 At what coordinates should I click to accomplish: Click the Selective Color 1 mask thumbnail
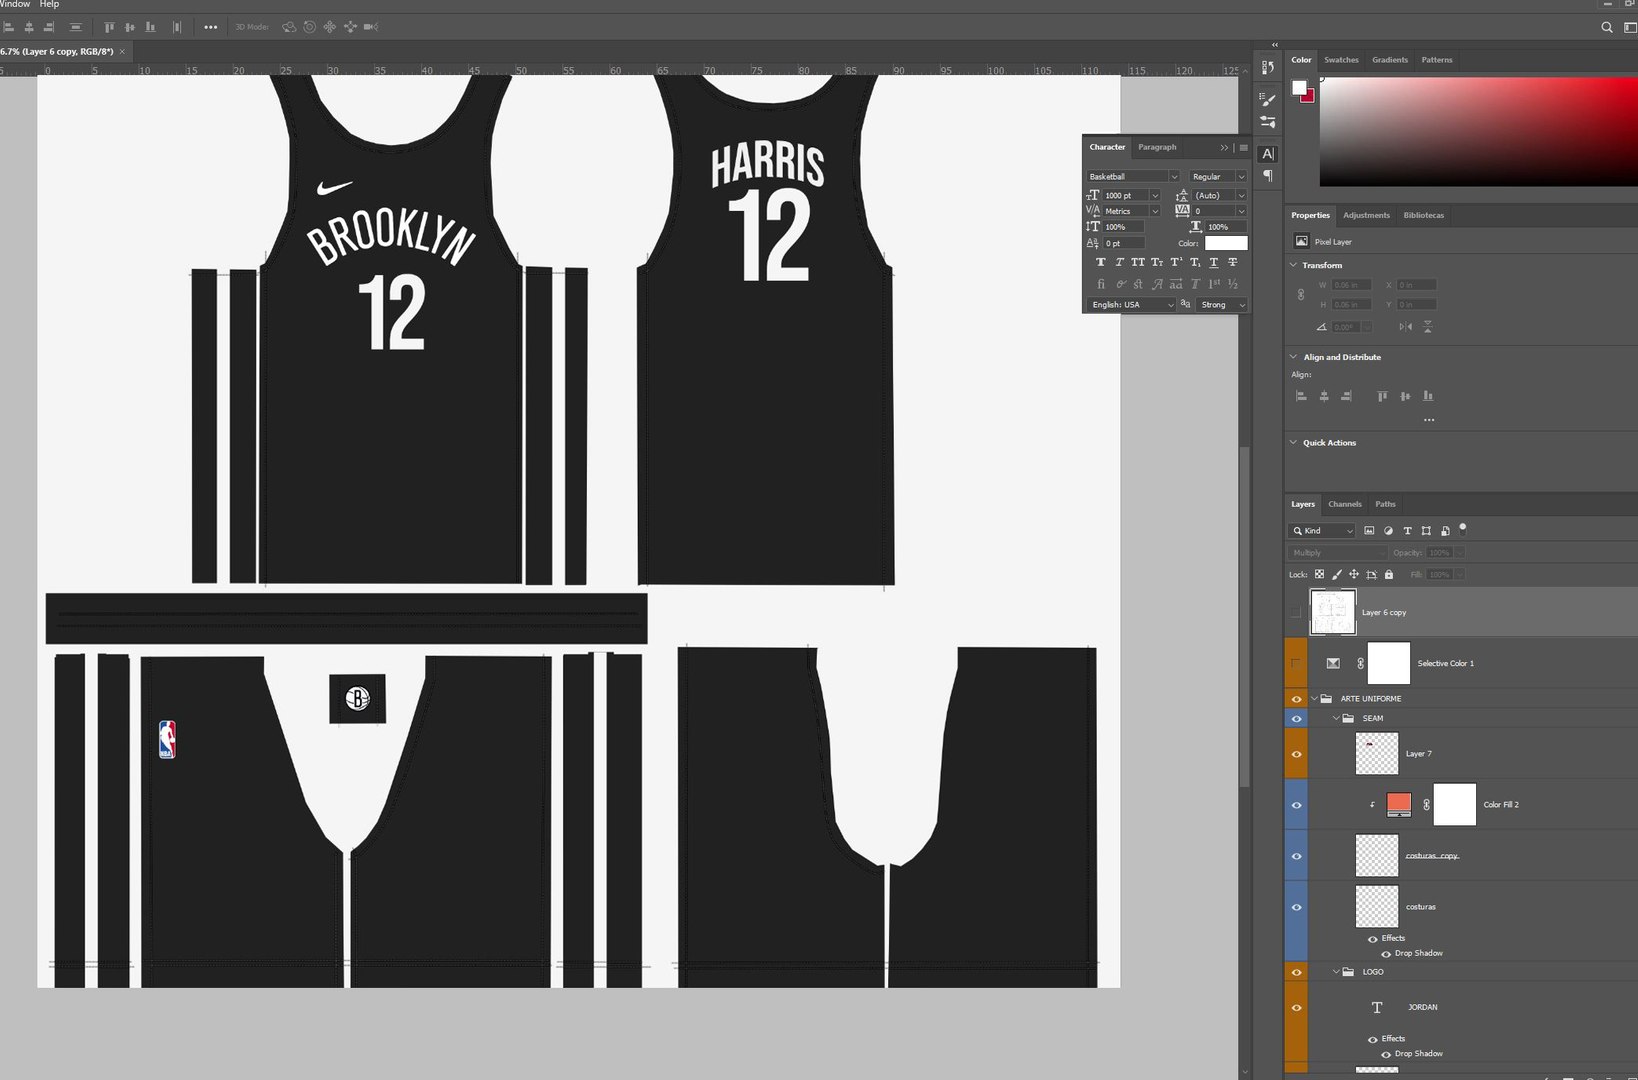tap(1388, 663)
